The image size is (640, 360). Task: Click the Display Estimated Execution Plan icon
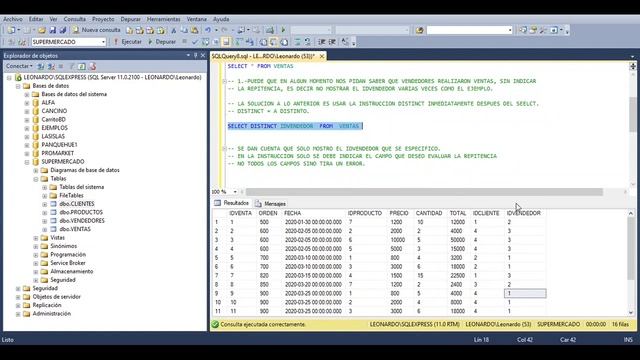[205, 42]
